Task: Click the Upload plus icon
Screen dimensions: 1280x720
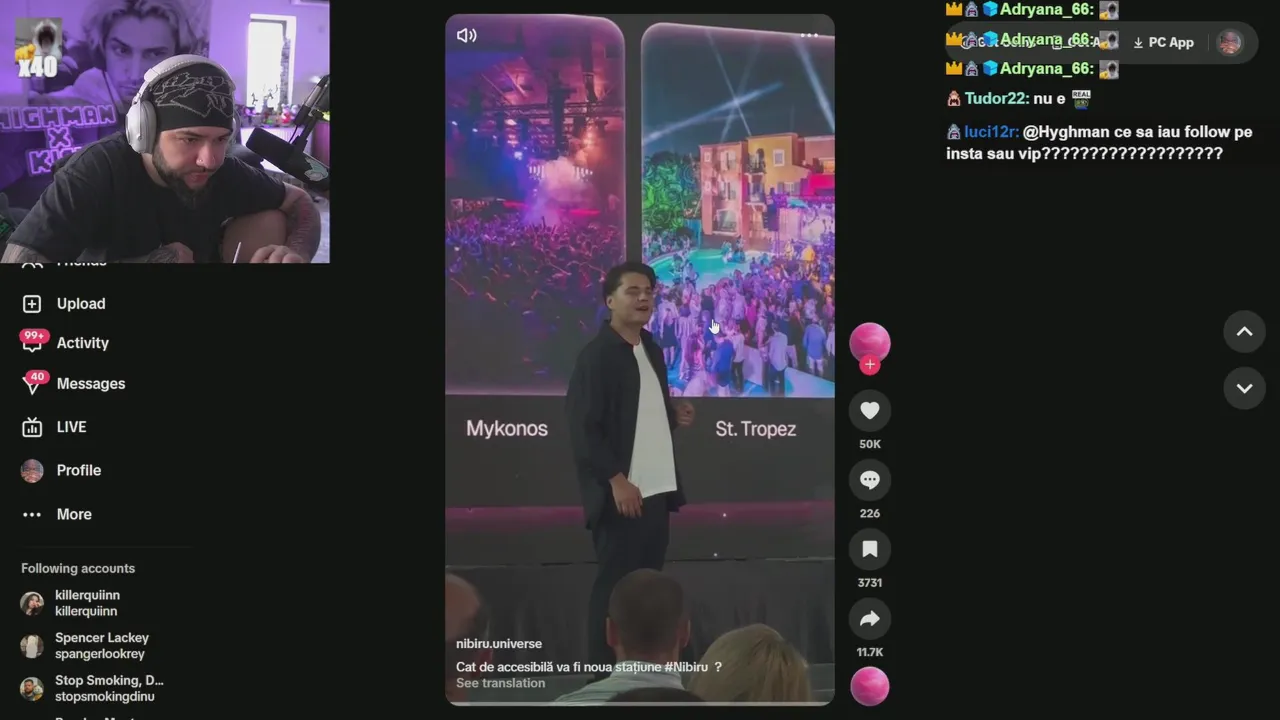Action: (x=32, y=304)
